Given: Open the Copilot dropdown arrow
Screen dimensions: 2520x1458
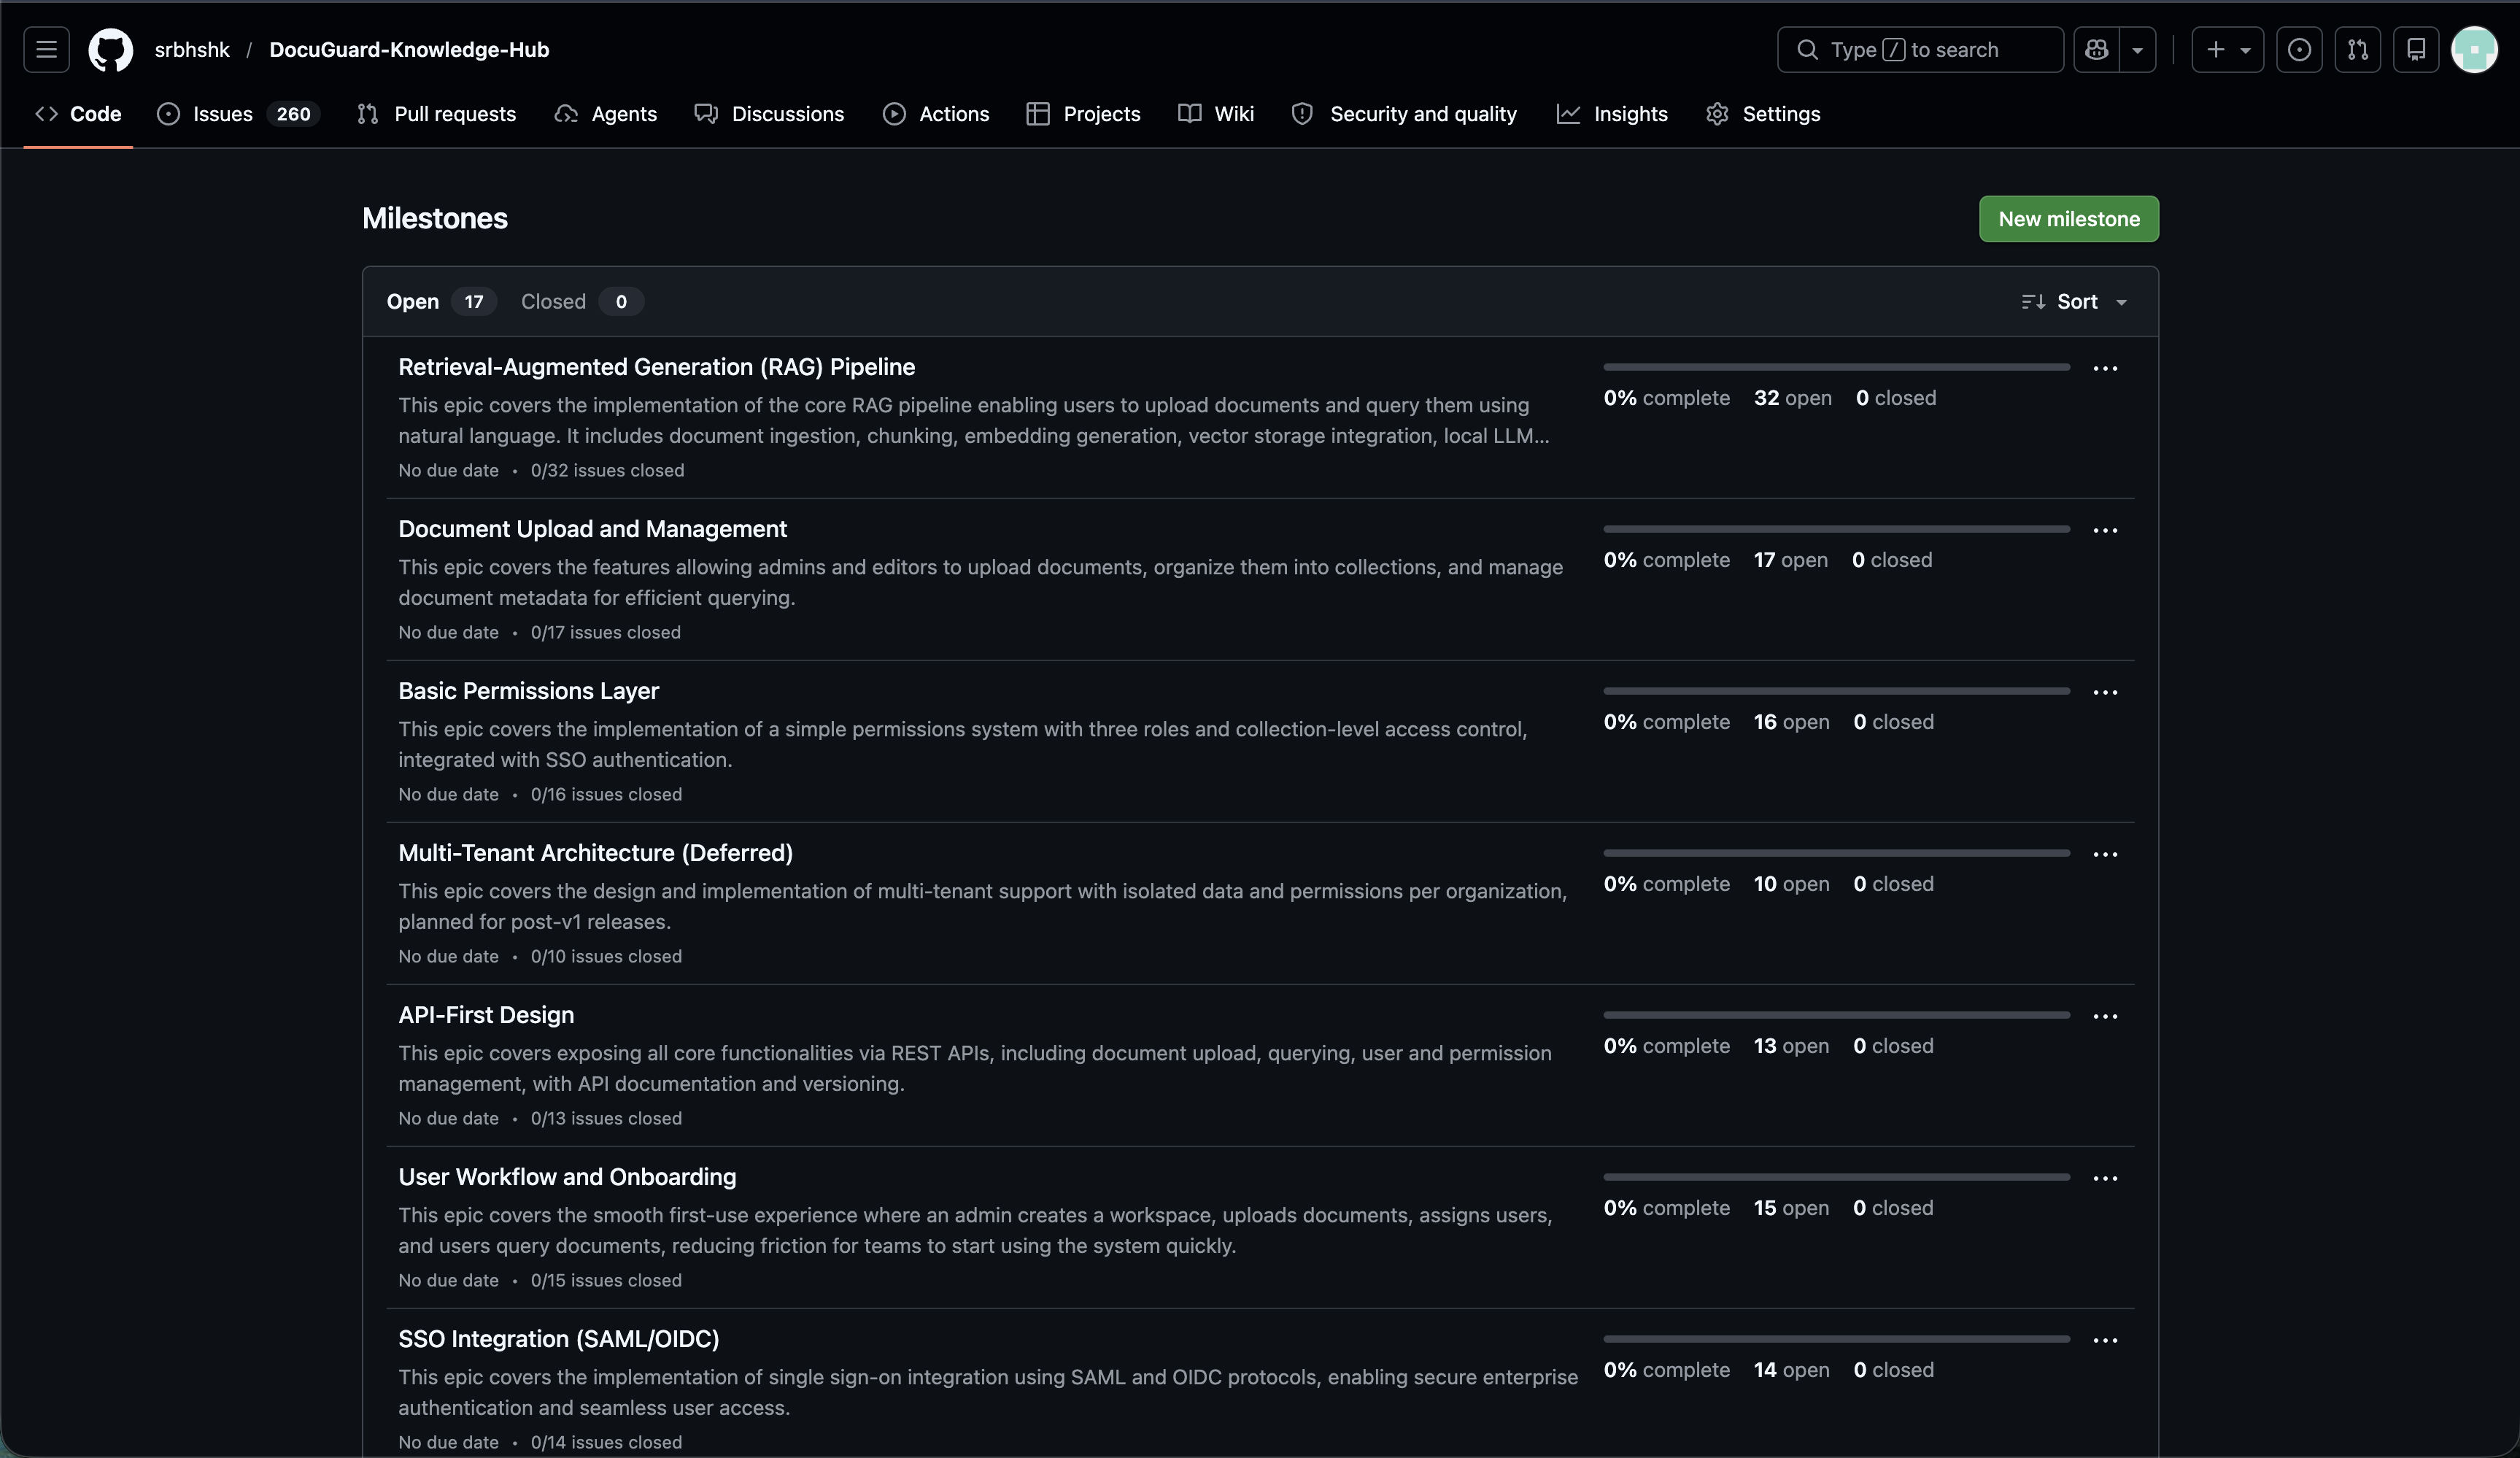Looking at the screenshot, I should point(2137,49).
